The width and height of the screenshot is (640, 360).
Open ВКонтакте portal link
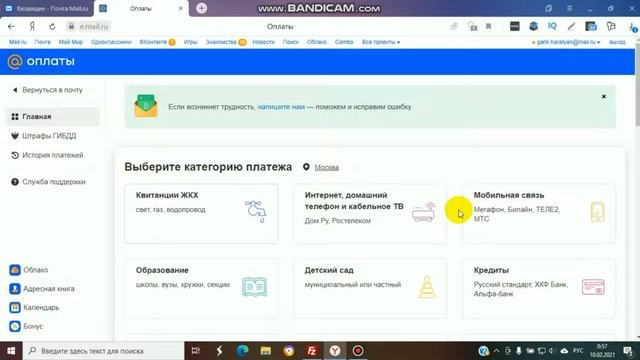[153, 42]
